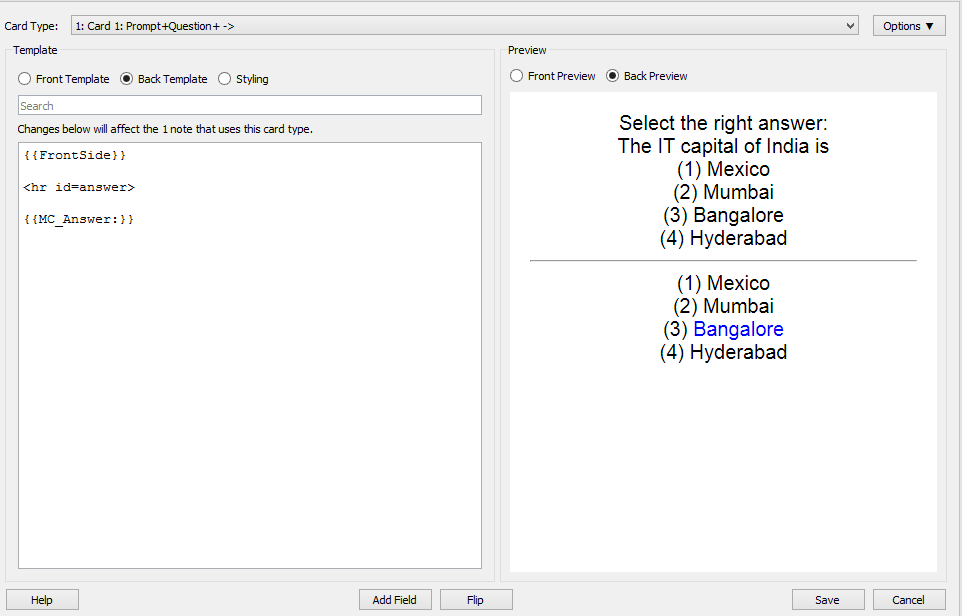Click the Add Field button
The height and width of the screenshot is (616, 962).
[x=394, y=600]
